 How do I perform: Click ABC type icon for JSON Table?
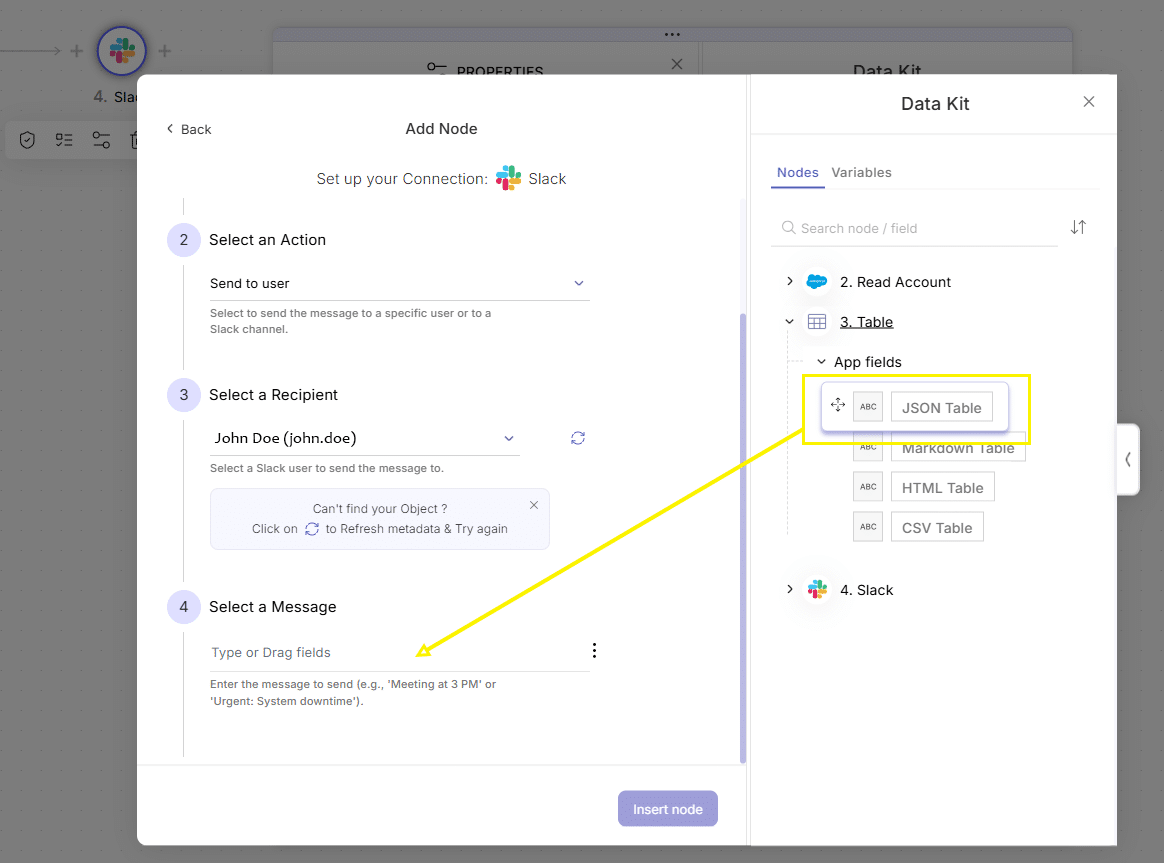pos(868,407)
